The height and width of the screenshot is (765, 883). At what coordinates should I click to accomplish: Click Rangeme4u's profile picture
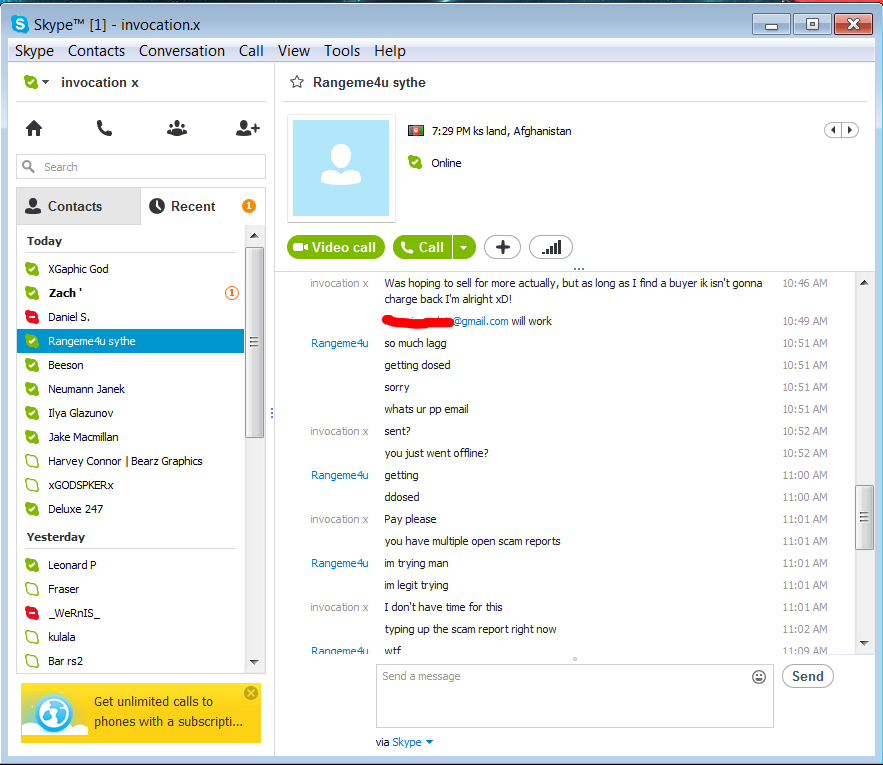click(341, 168)
